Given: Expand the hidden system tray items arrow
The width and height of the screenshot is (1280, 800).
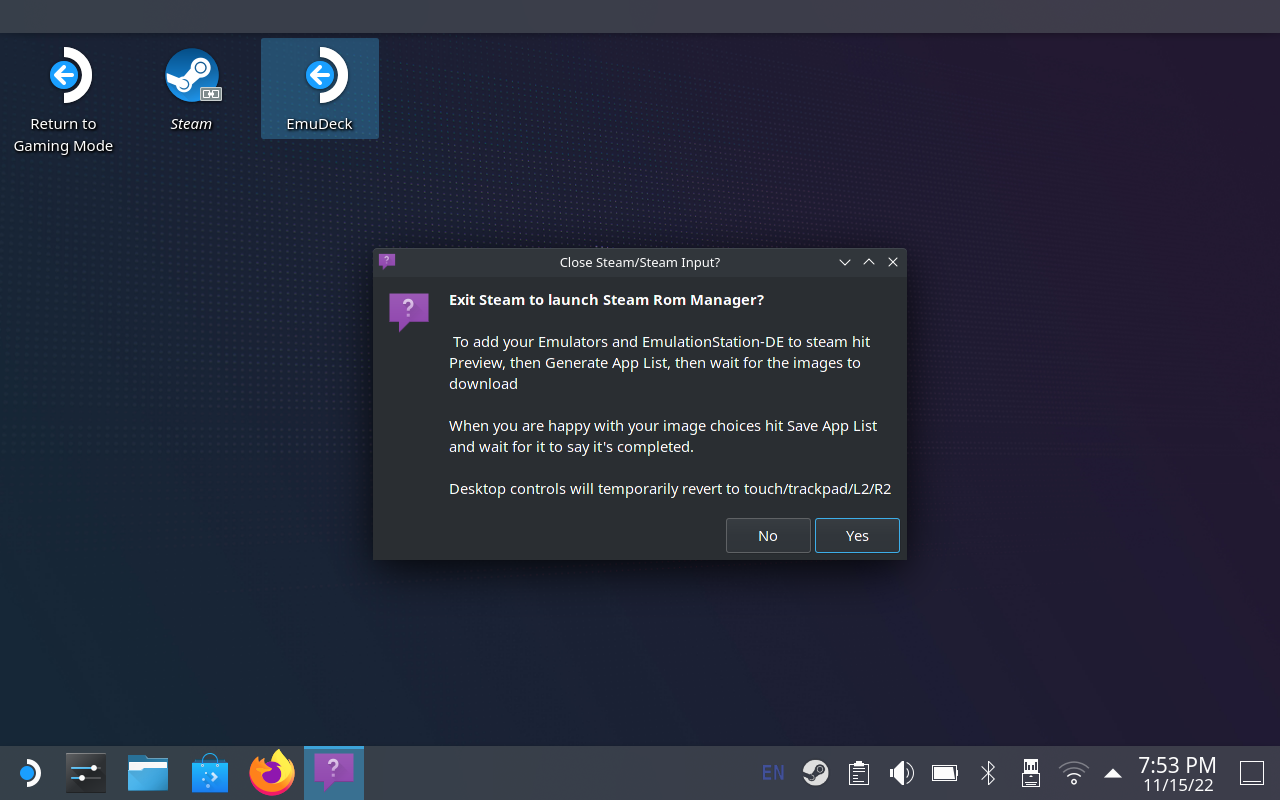Looking at the screenshot, I should [1113, 772].
